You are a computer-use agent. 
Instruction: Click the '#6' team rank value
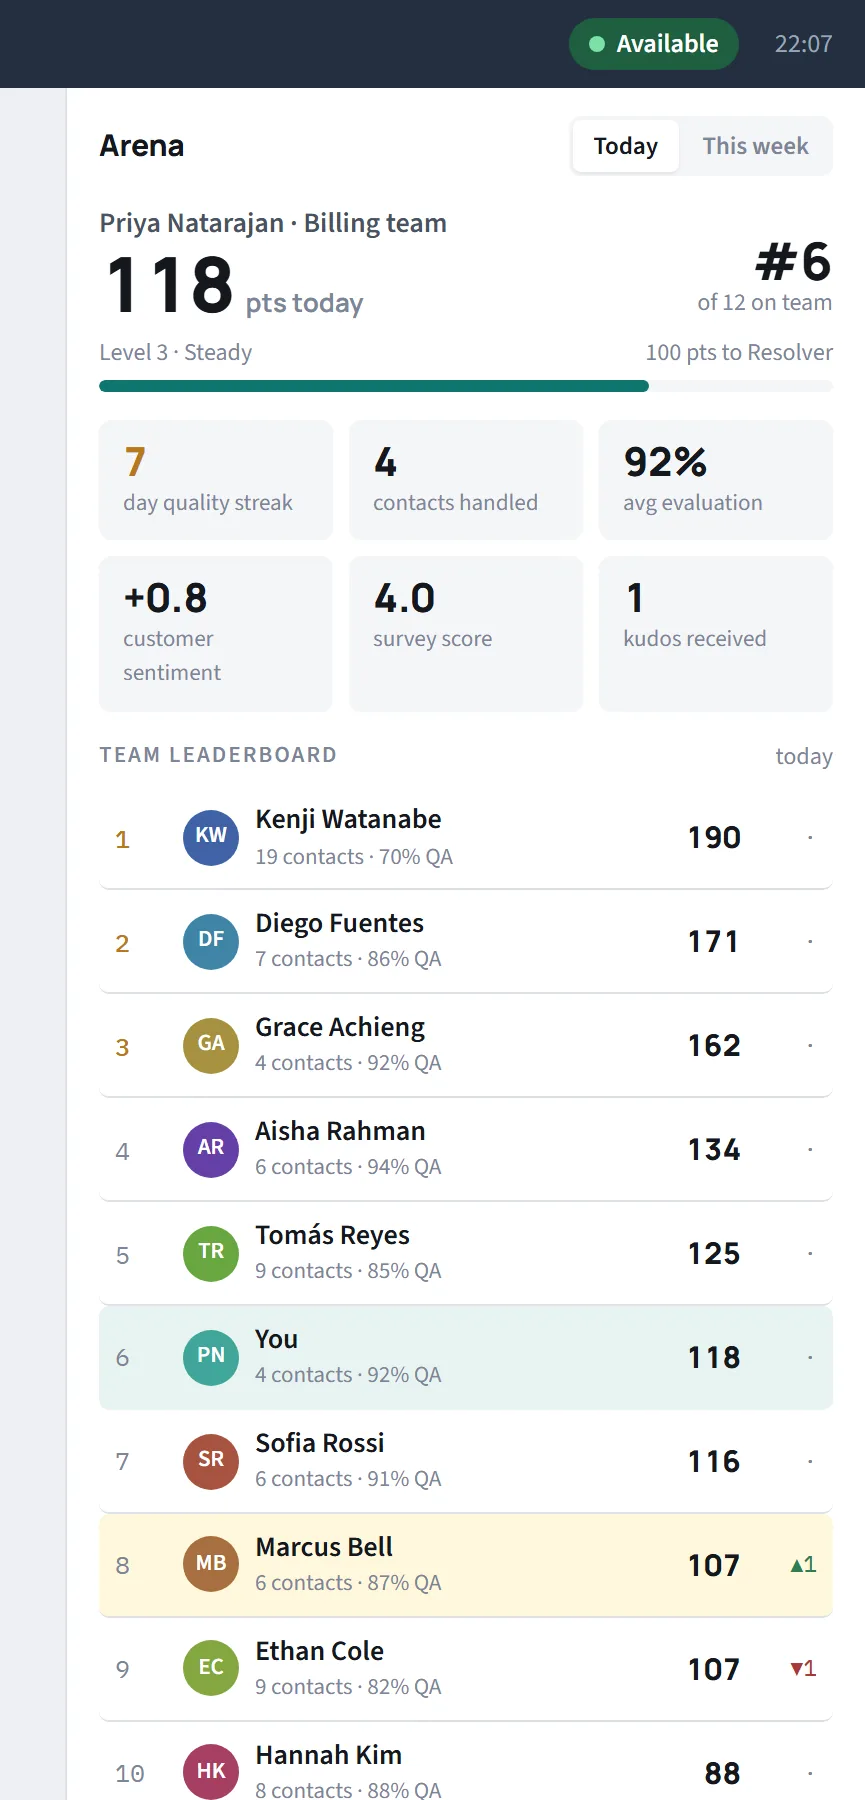(794, 262)
